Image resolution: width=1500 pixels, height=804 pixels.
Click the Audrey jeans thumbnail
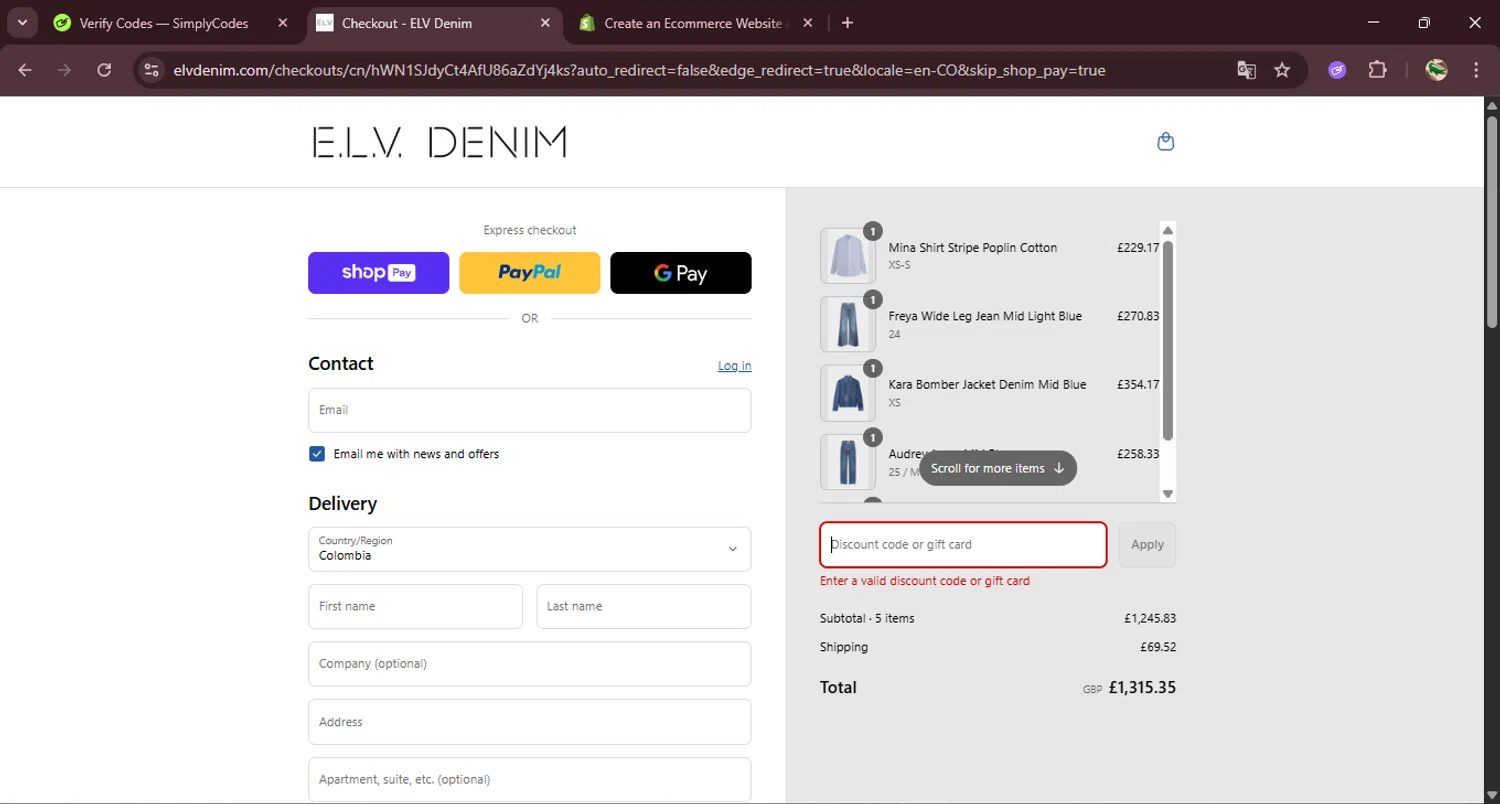(x=848, y=462)
